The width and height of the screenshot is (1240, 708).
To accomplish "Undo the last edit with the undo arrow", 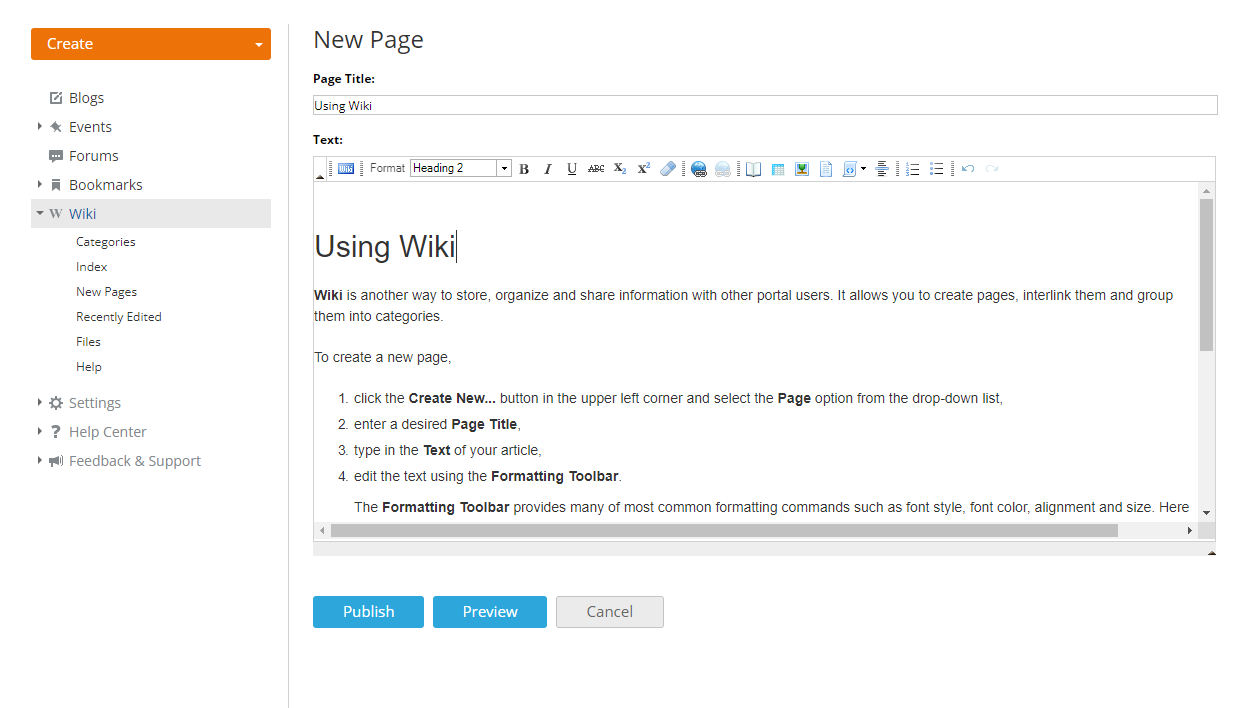I will (x=967, y=168).
